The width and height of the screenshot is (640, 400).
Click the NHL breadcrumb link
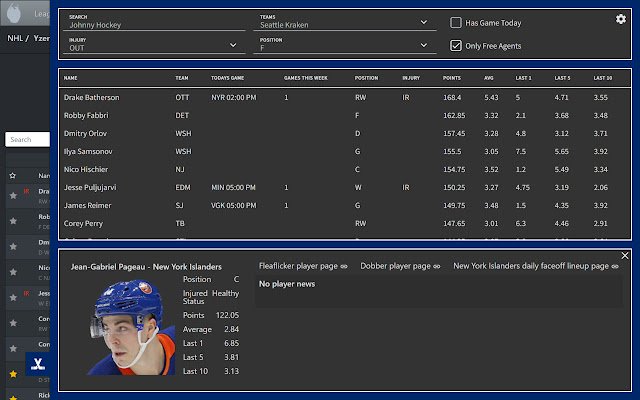15,38
